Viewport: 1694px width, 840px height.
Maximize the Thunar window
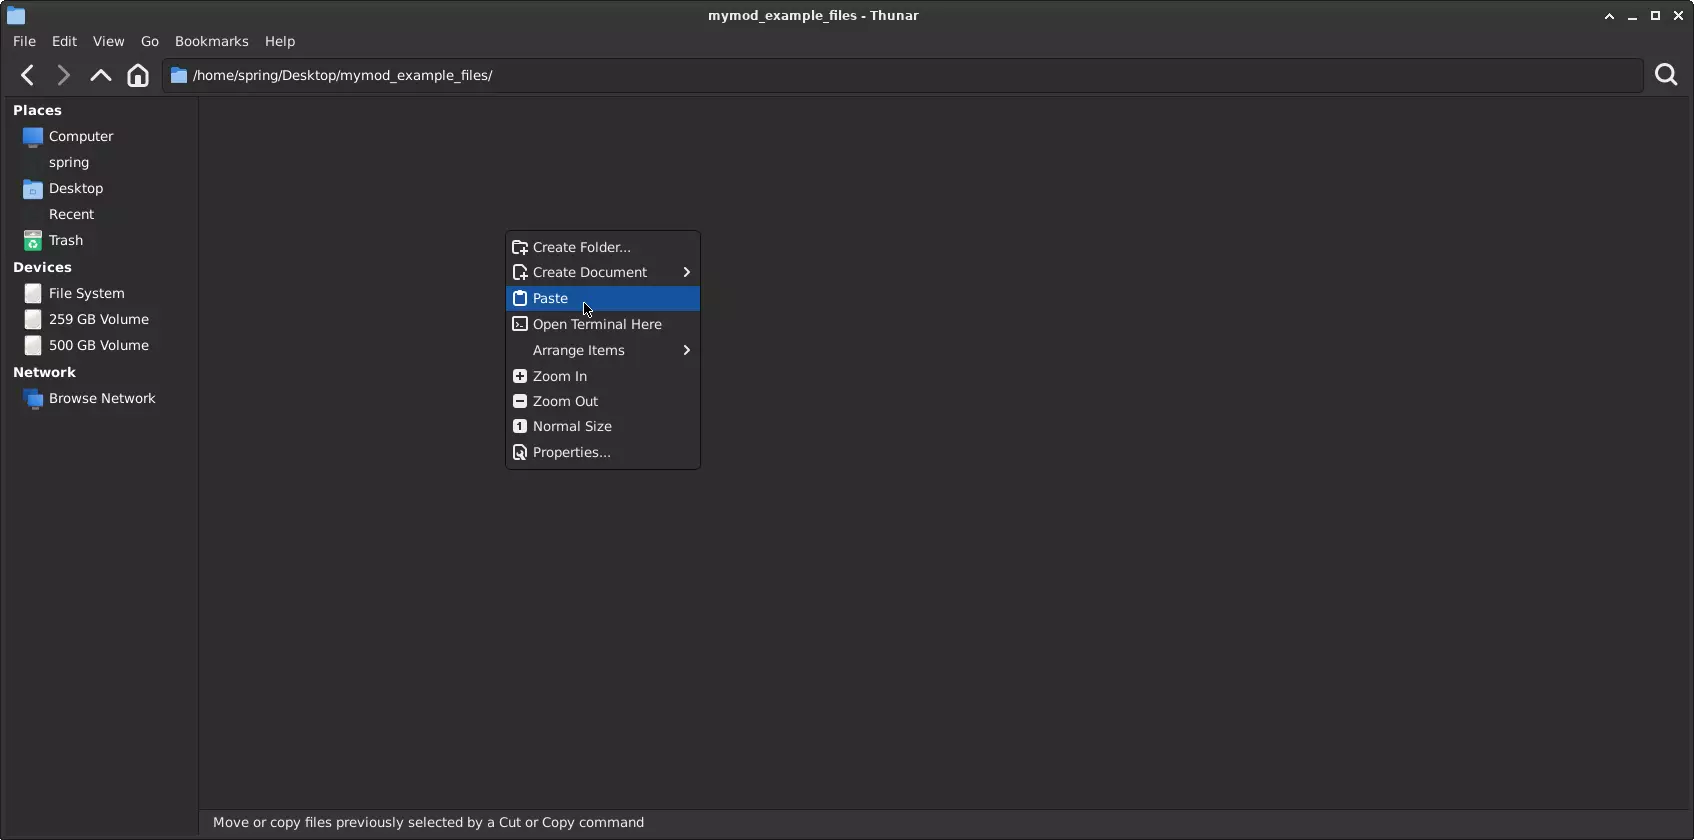tap(1656, 16)
